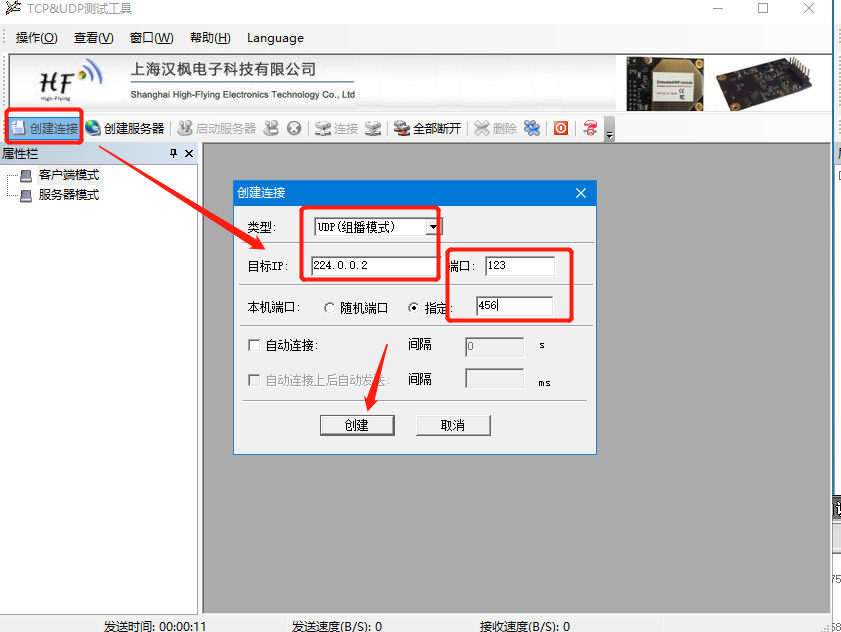Click the HF High-Flying logo
Image resolution: width=841 pixels, height=632 pixels.
point(70,80)
